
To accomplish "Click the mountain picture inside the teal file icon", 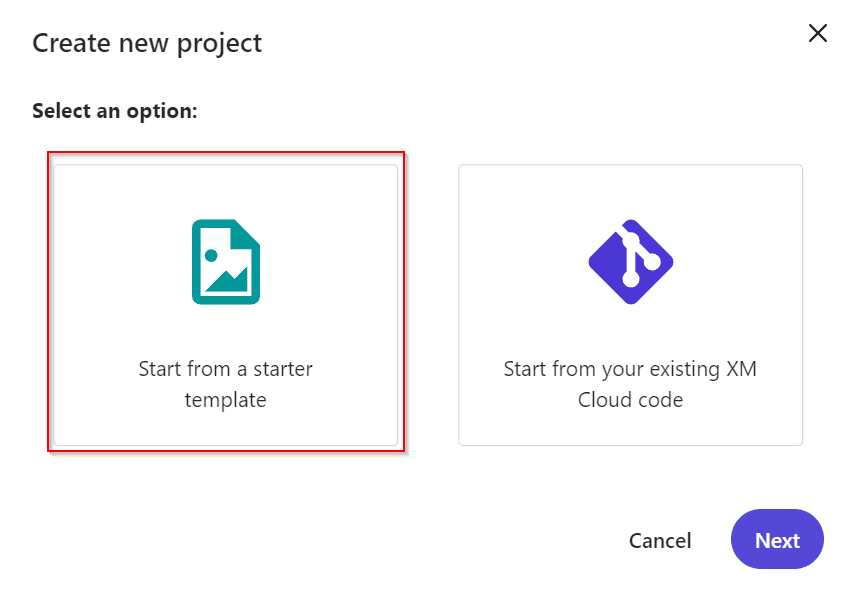I will tap(227, 279).
